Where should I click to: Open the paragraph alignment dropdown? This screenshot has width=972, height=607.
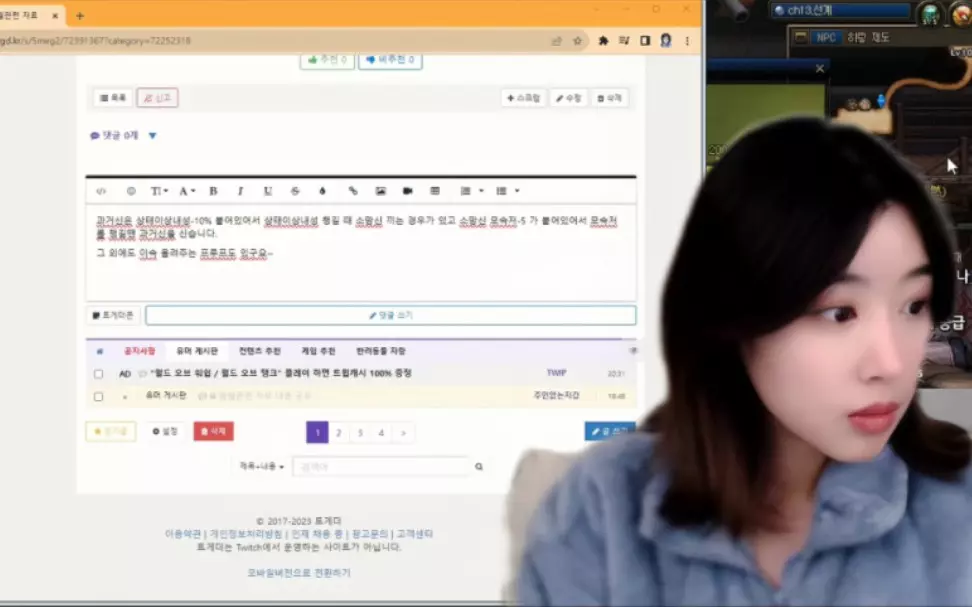coord(472,191)
